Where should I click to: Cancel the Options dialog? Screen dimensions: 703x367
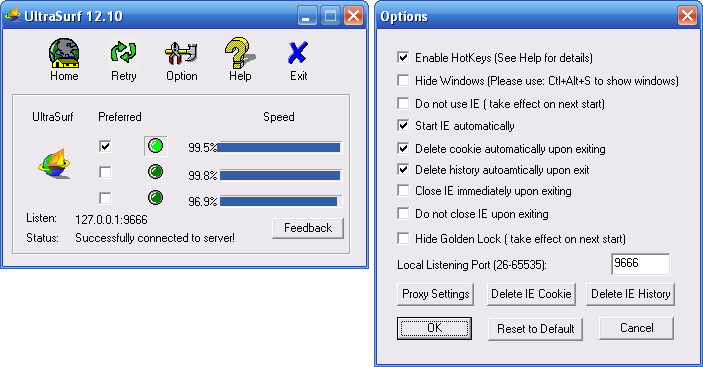(636, 328)
